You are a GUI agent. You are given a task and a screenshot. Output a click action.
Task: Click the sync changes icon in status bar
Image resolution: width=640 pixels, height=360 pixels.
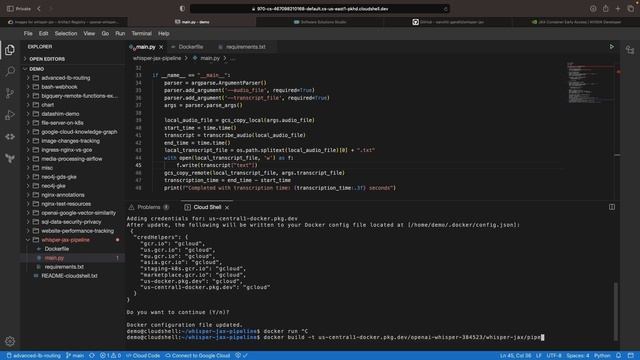point(92,356)
